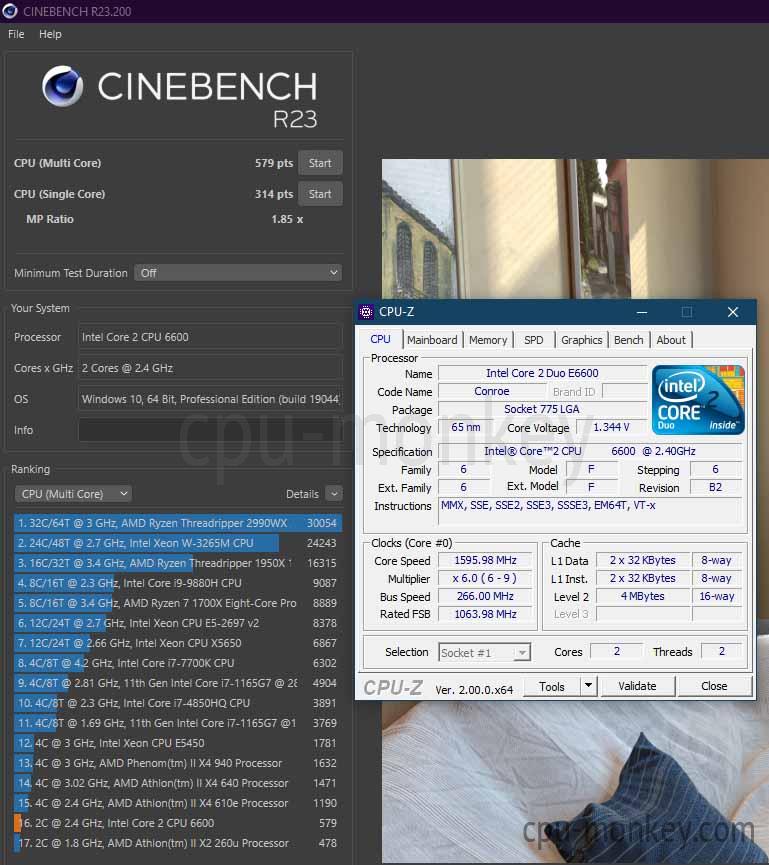The height and width of the screenshot is (865, 769).
Task: Select ranking row Intel Xeon CPU E5-2697 v2
Action: coord(178,623)
